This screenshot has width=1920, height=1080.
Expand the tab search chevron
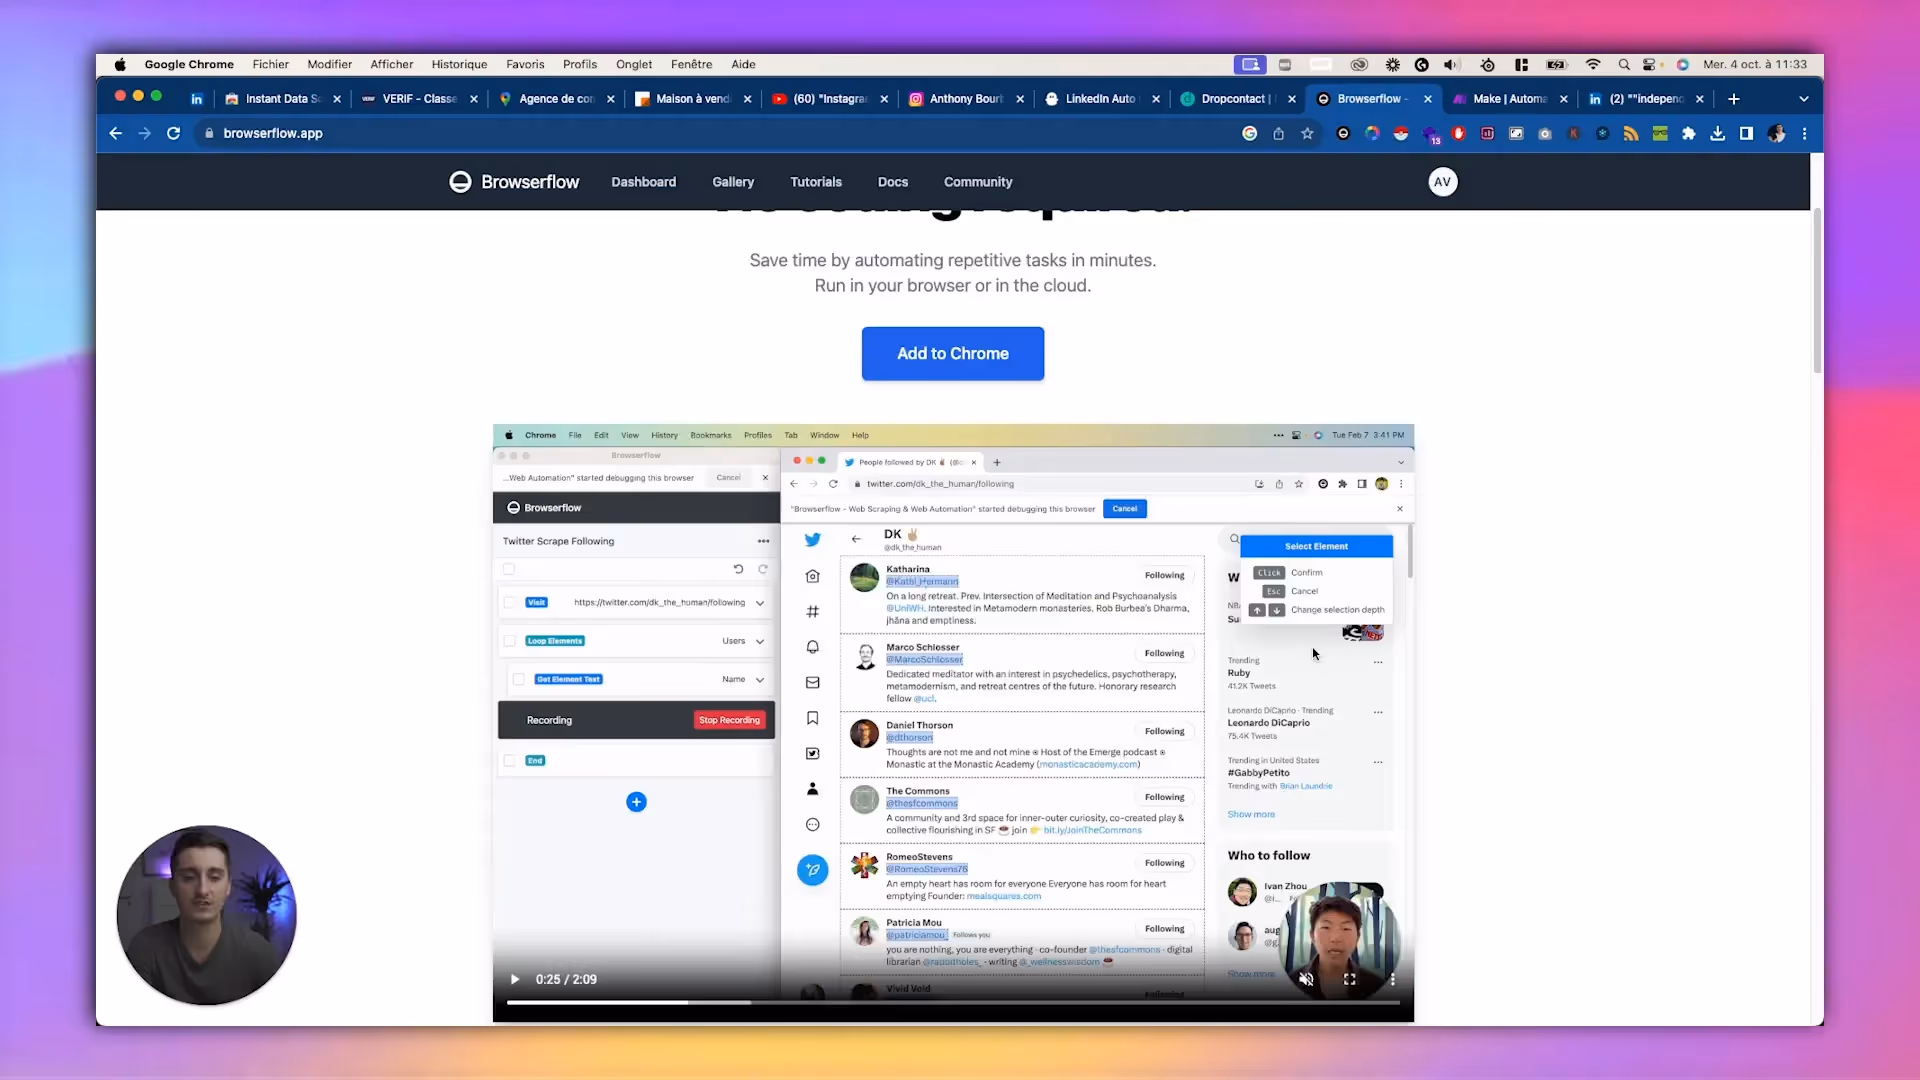1804,99
